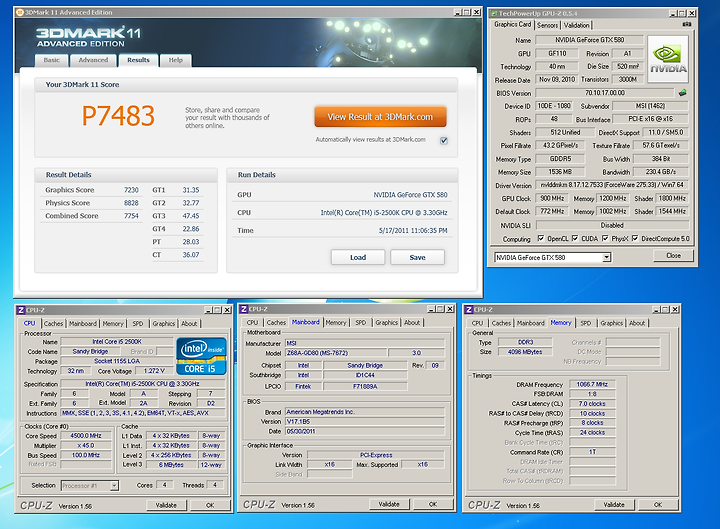Open the SPD tab in the Mainboard CPU-Z window

click(x=361, y=323)
